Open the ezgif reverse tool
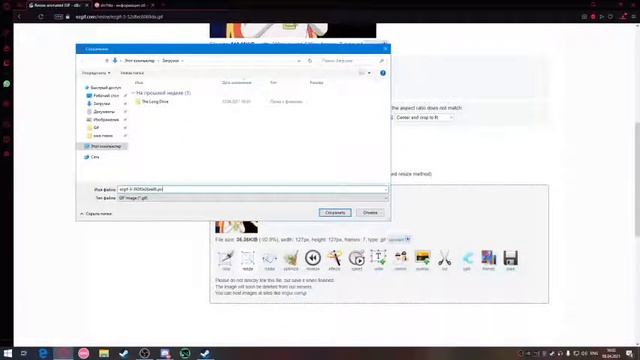The width and height of the screenshot is (640, 360). point(313,260)
